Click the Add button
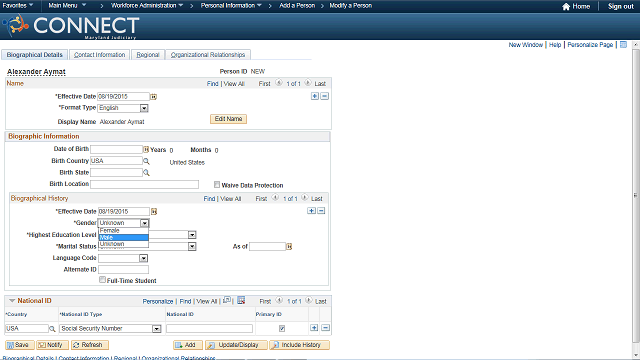The width and height of the screenshot is (640, 360). click(188, 345)
